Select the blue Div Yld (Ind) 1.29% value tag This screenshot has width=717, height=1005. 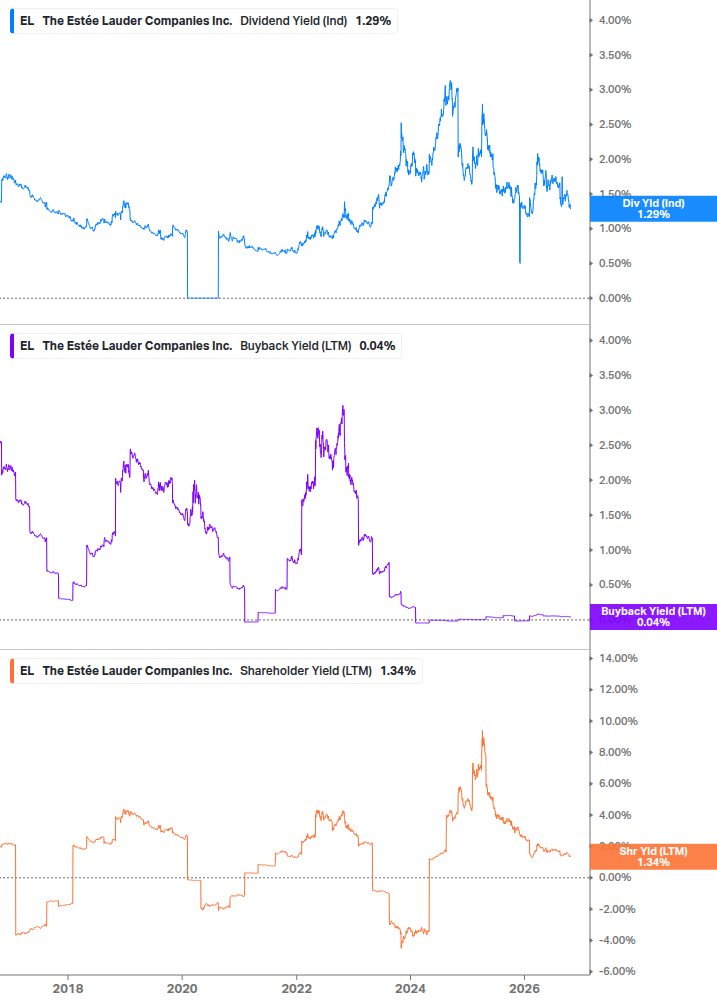tap(653, 208)
